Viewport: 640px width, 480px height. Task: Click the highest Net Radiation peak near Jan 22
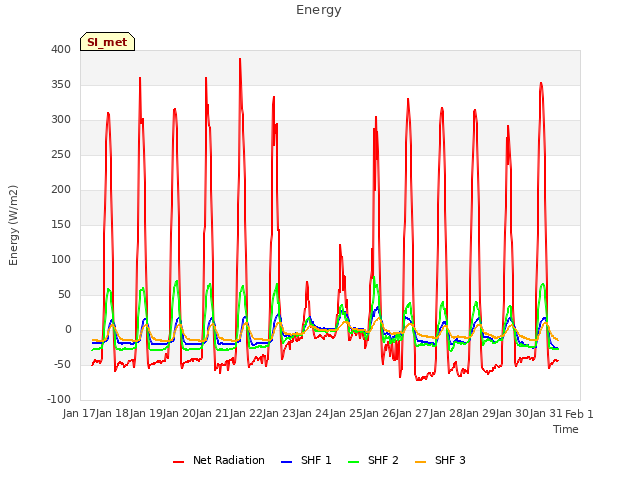tap(240, 59)
